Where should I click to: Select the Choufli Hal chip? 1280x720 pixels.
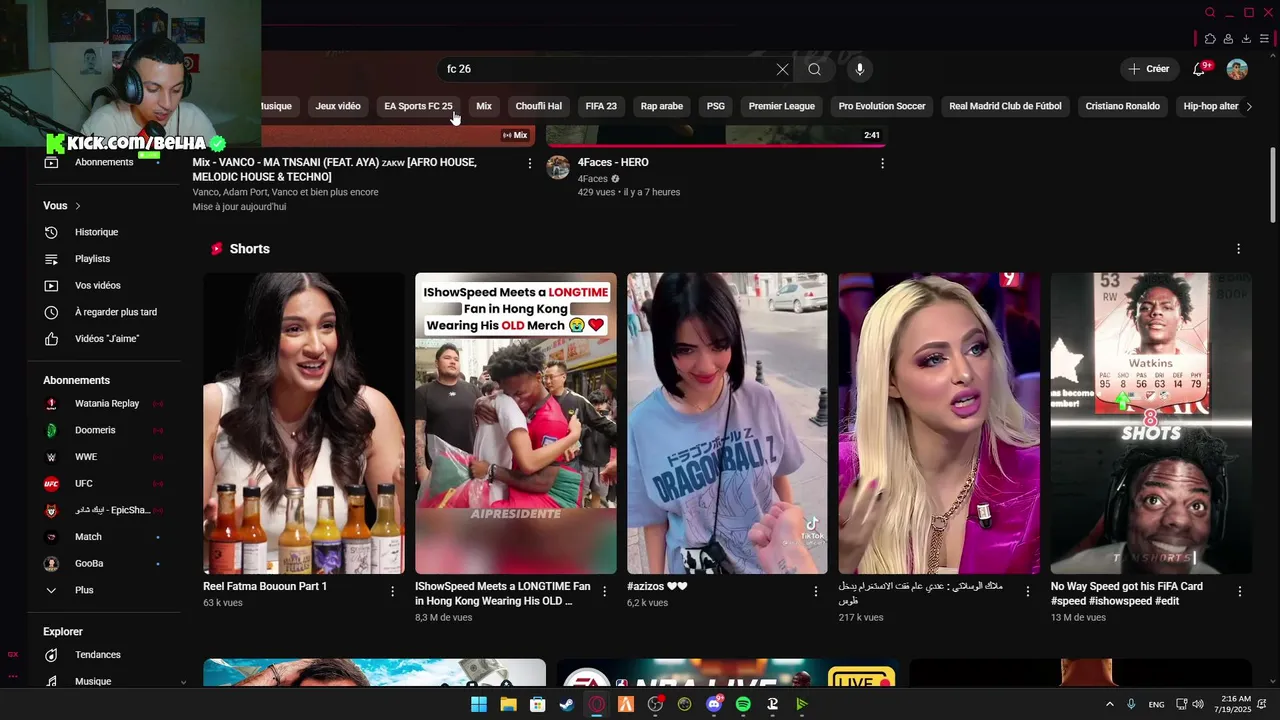pyautogui.click(x=538, y=106)
